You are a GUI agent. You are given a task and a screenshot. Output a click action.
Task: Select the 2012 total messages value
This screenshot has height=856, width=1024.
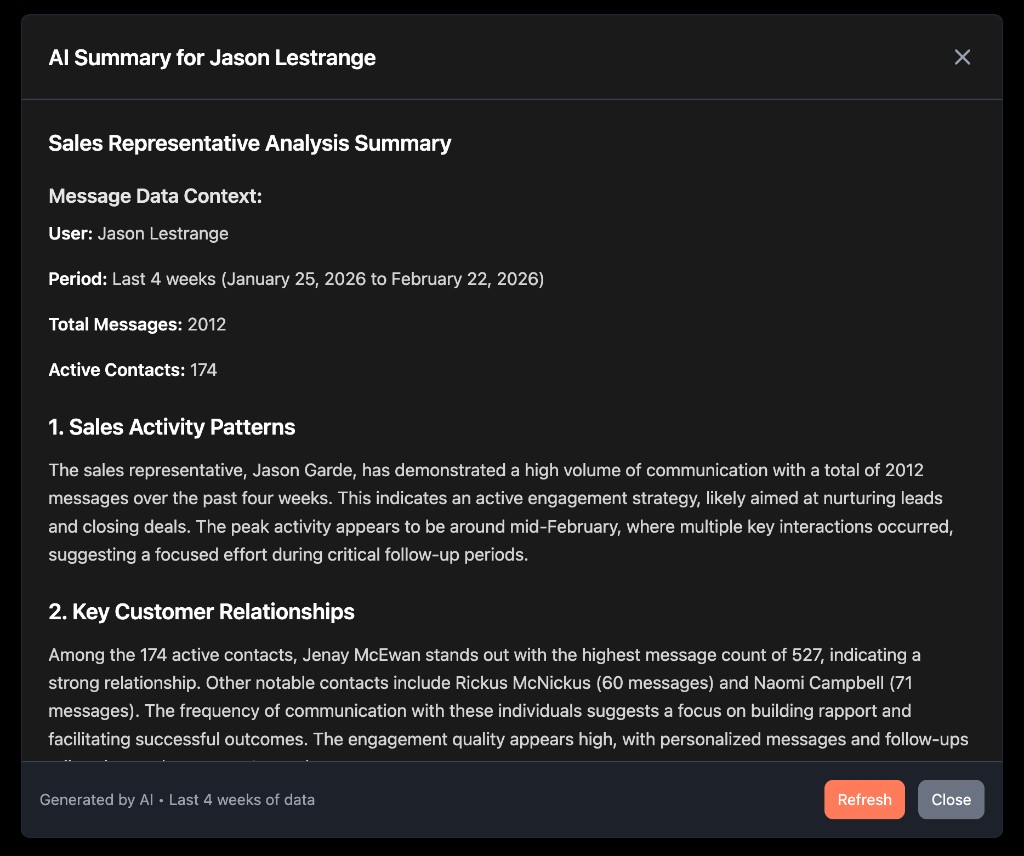pos(207,325)
